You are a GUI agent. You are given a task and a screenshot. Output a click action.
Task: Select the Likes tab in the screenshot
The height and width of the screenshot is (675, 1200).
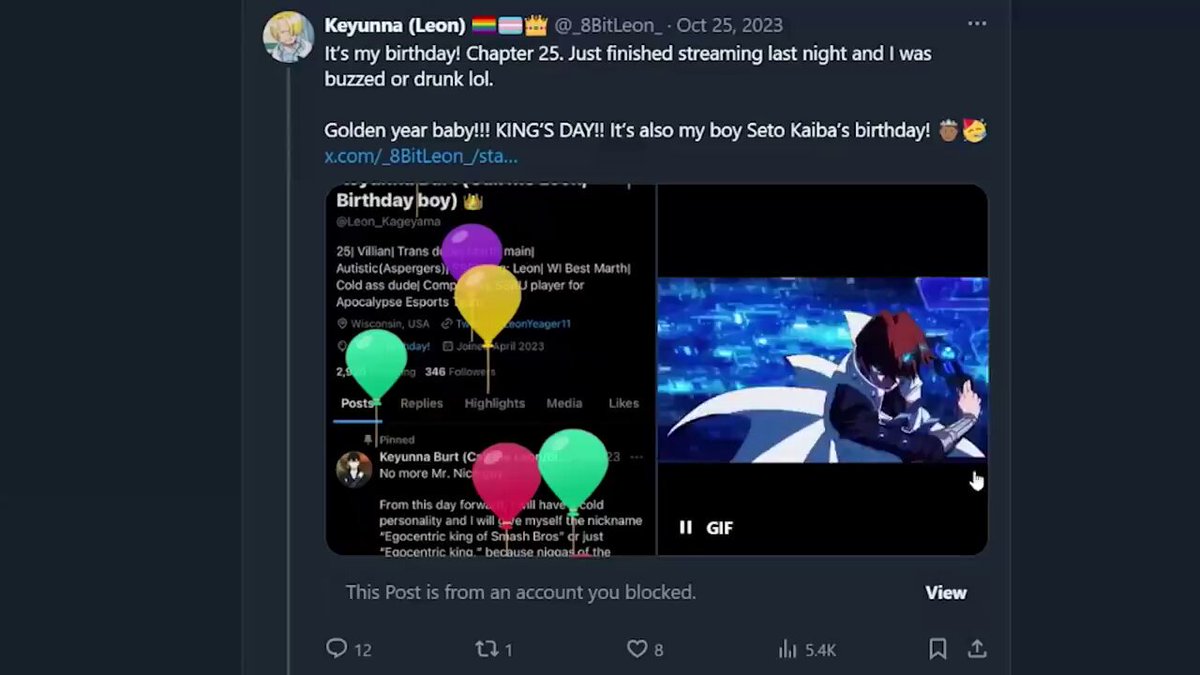[x=623, y=403]
